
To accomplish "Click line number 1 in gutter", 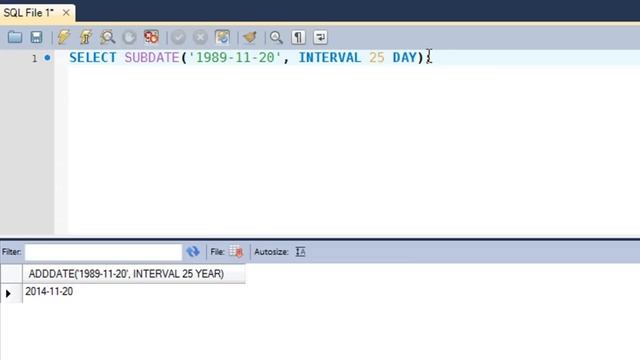I will click(x=35, y=58).
